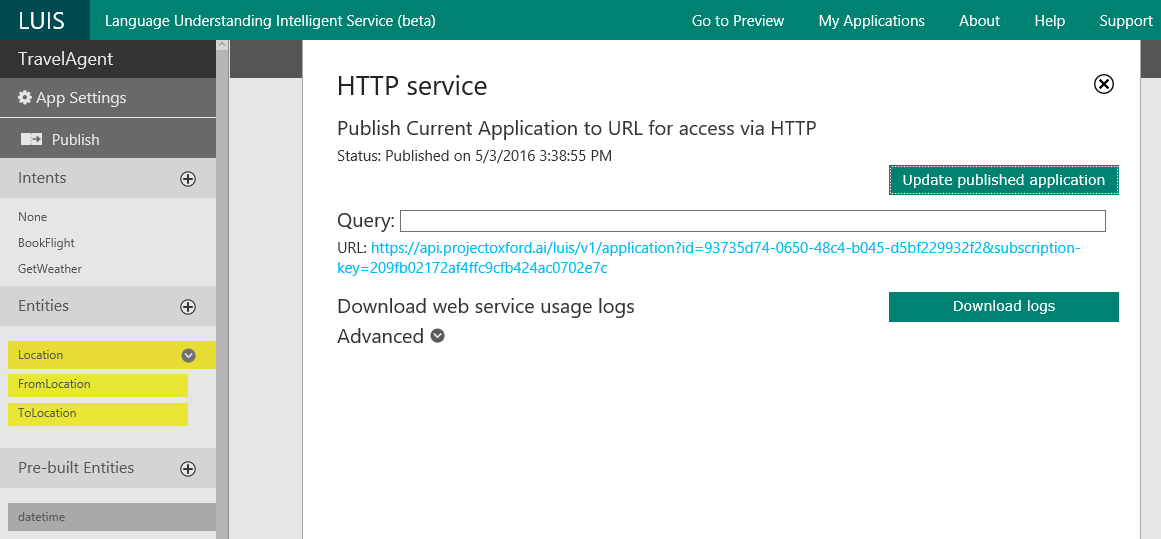The height and width of the screenshot is (539, 1161).
Task: Select the FromLocation child entity
Action: (54, 384)
